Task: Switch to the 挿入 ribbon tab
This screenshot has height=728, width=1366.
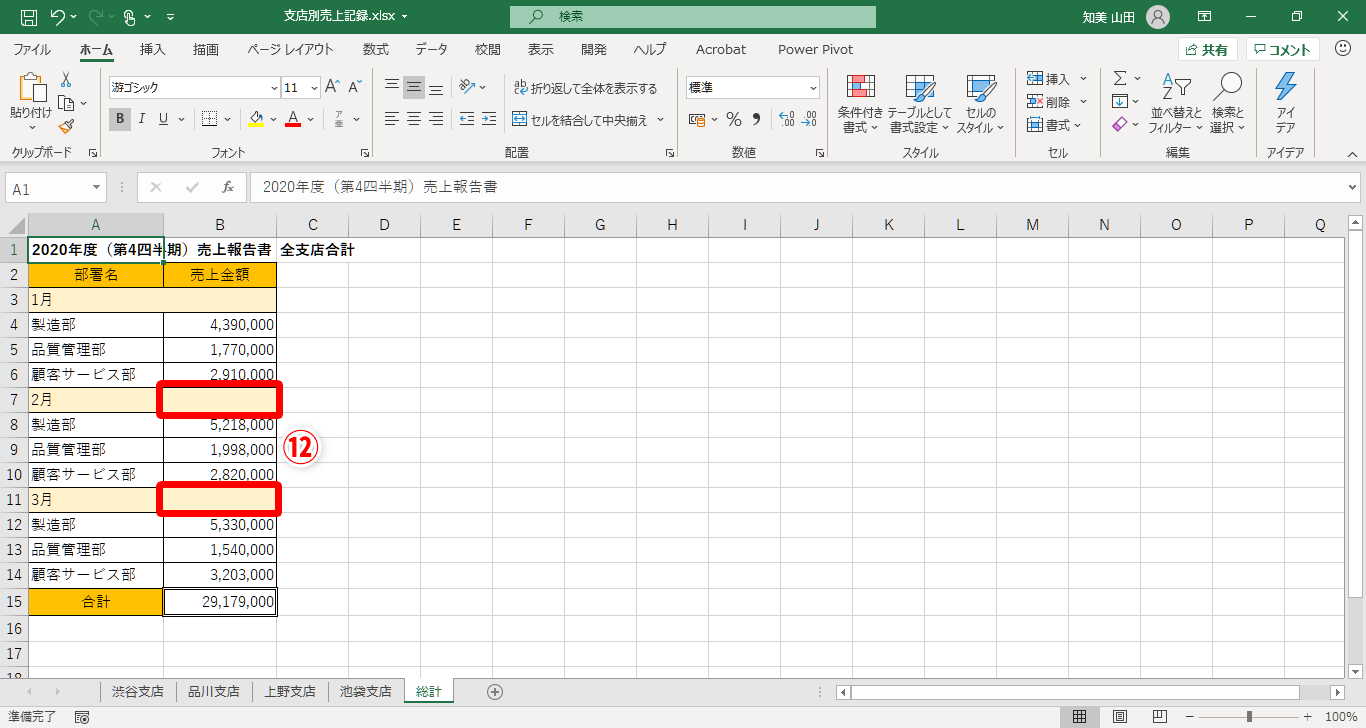Action: [x=153, y=49]
